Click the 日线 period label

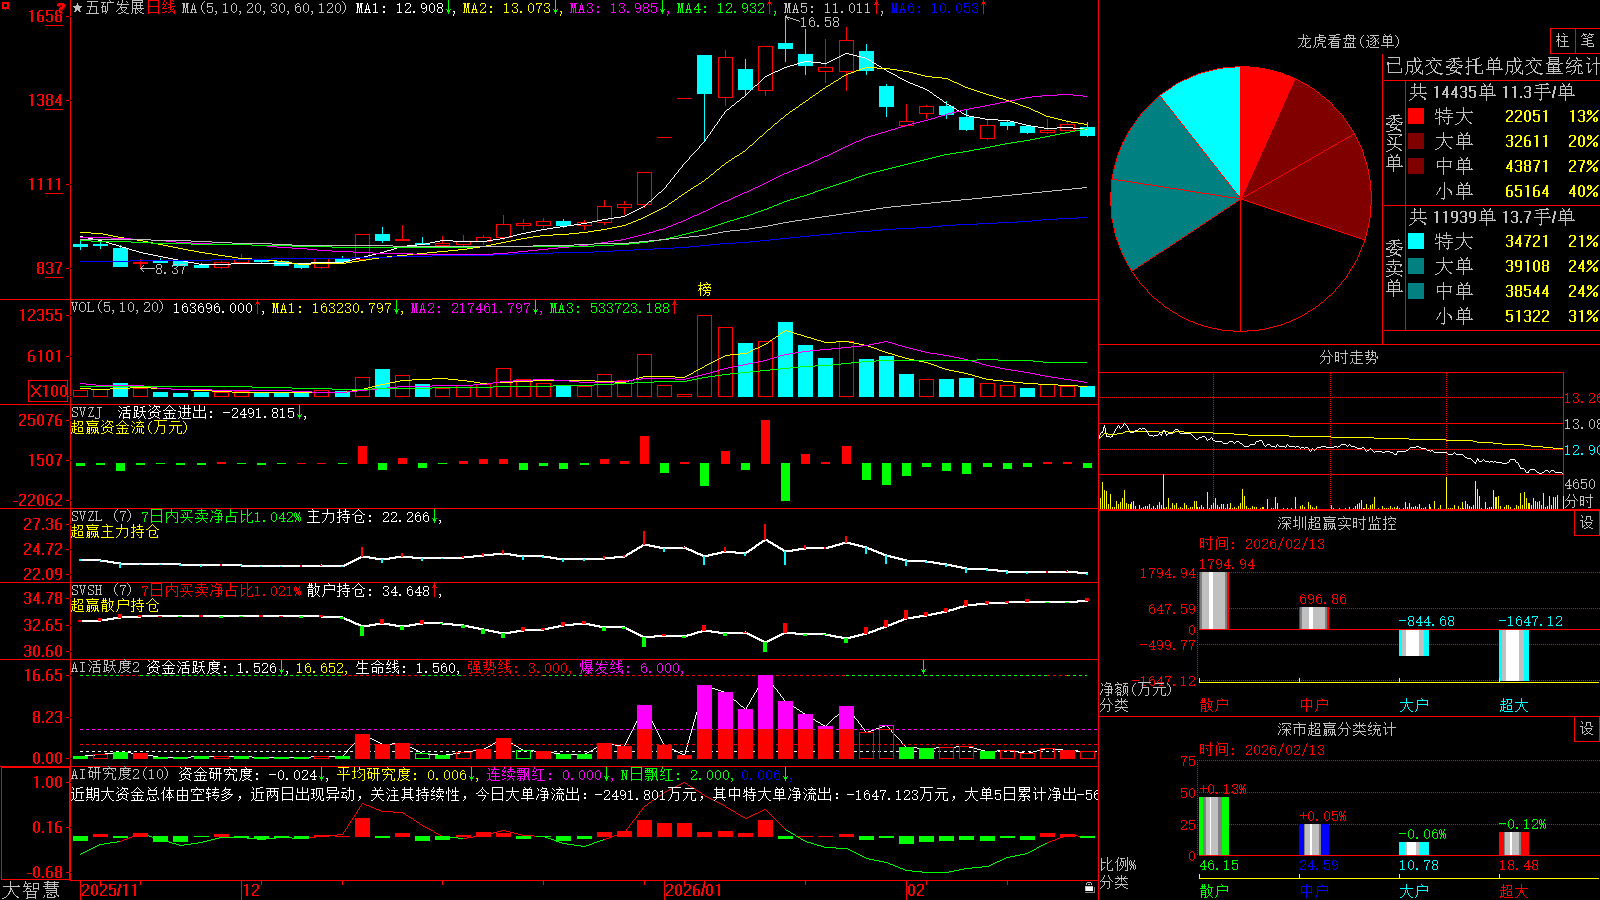pyautogui.click(x=161, y=8)
